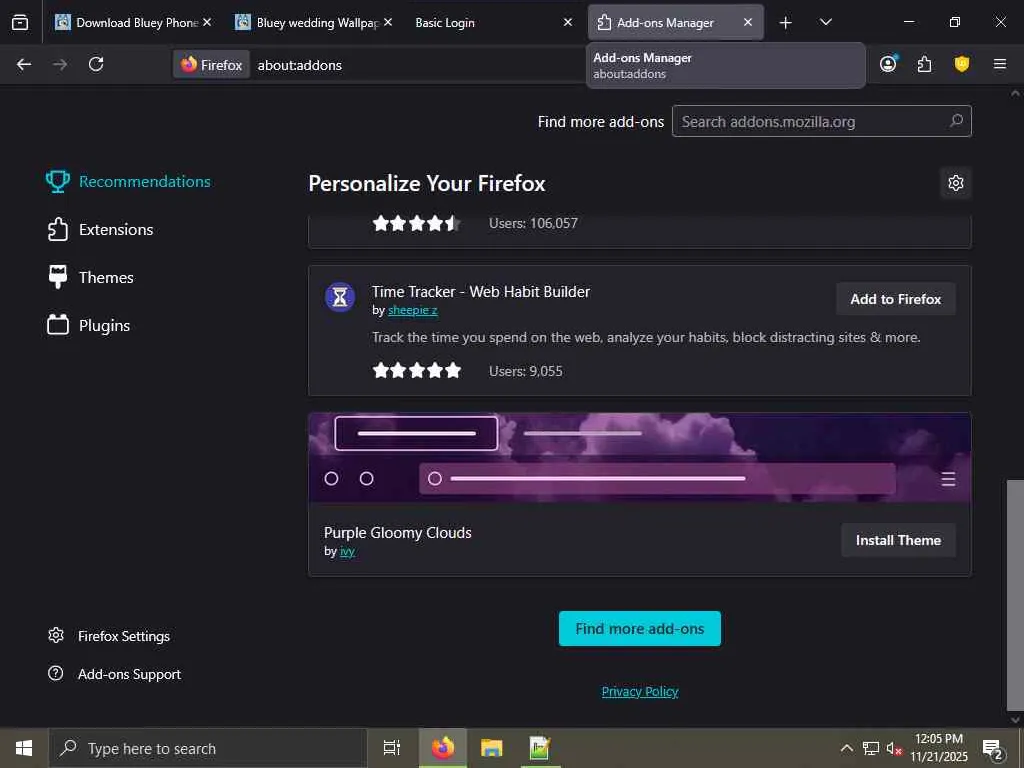1024x768 pixels.
Task: Close the Bluey wedding Wallpaper tab
Action: point(388,22)
